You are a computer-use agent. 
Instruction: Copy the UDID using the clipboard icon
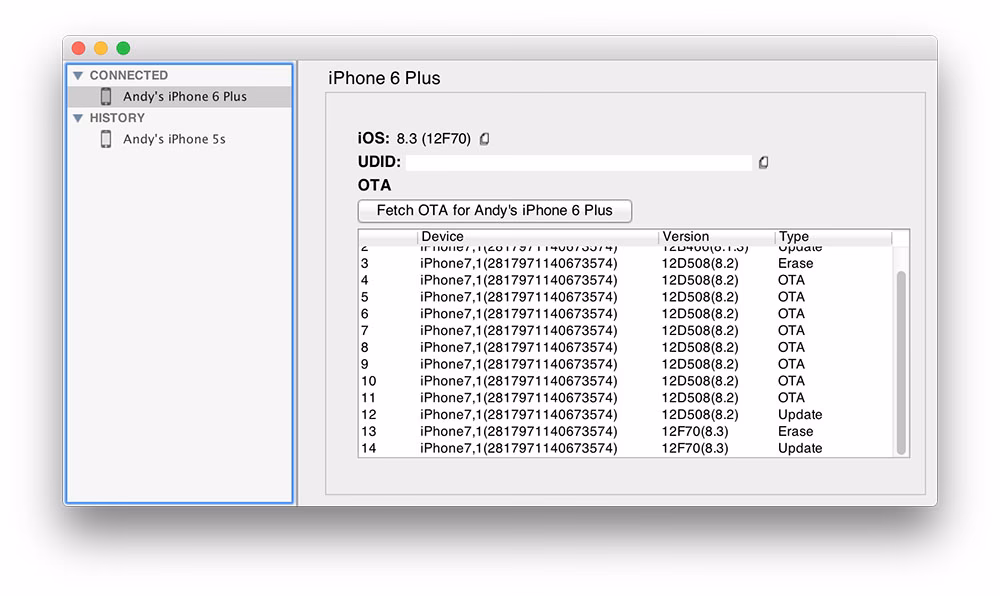click(763, 162)
